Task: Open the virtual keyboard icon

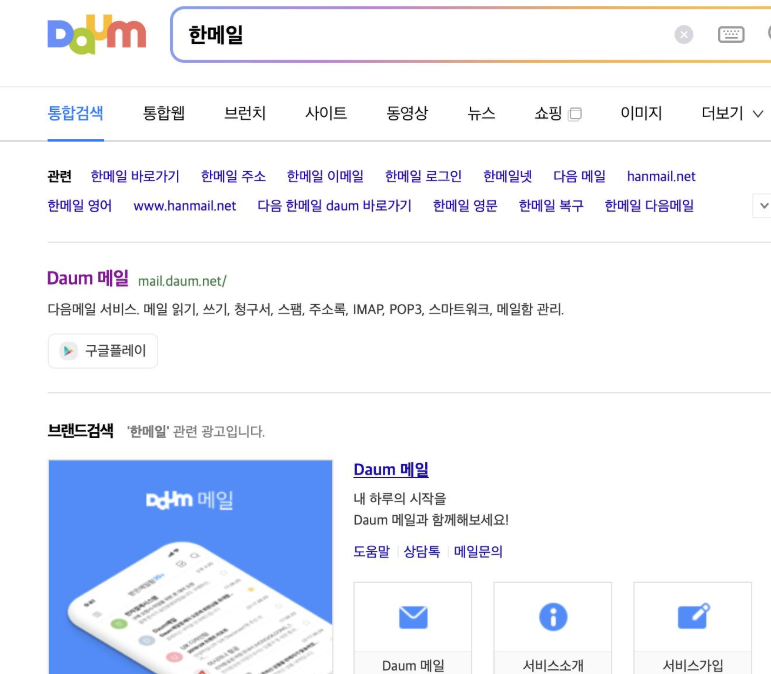Action: point(731,34)
